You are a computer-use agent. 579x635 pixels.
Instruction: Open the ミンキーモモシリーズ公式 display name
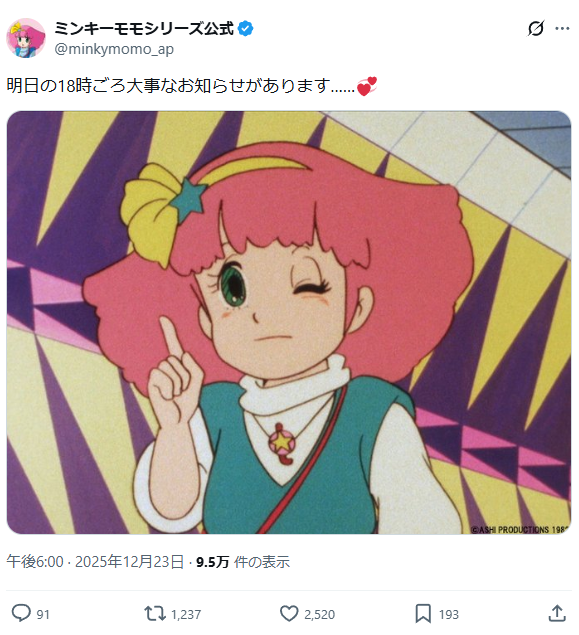click(x=144, y=28)
